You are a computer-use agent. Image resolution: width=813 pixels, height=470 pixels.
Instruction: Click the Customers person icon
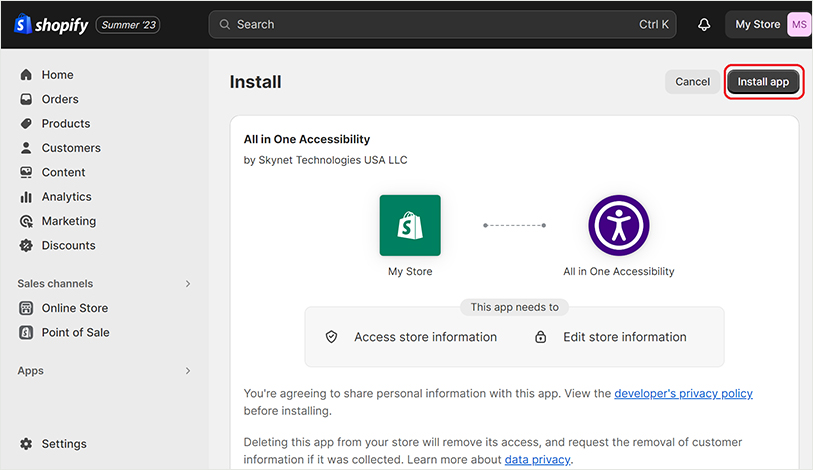pos(26,148)
